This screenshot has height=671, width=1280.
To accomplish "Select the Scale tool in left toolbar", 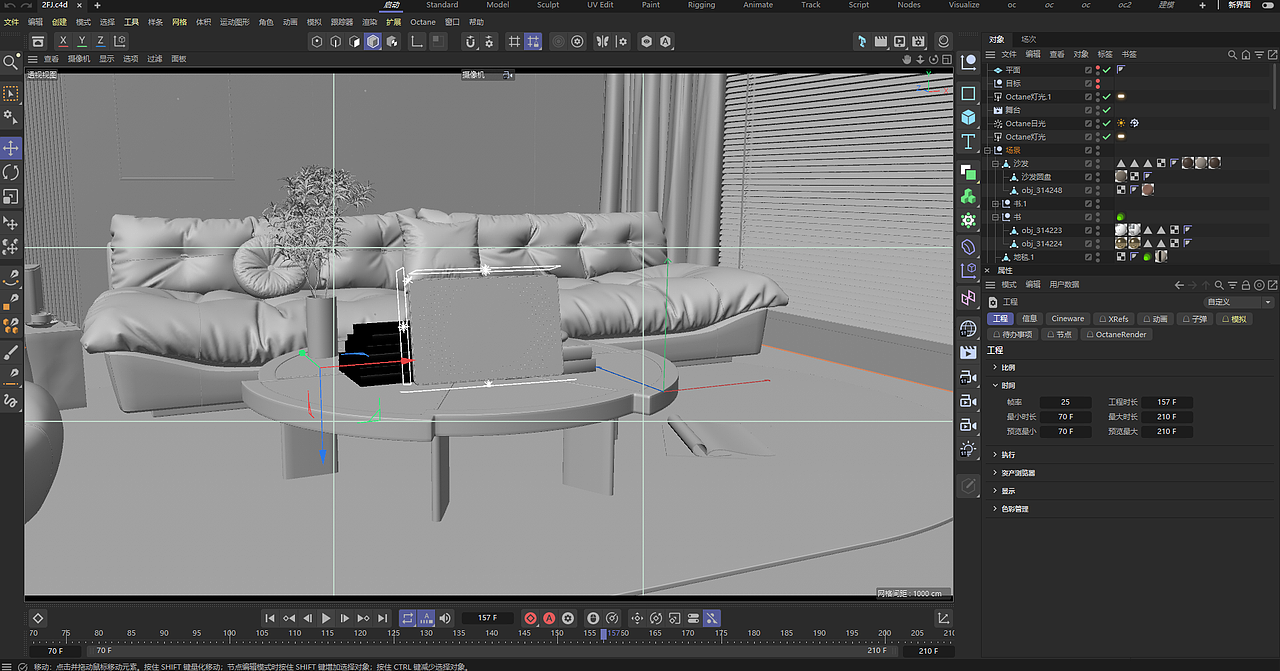I will coord(11,196).
